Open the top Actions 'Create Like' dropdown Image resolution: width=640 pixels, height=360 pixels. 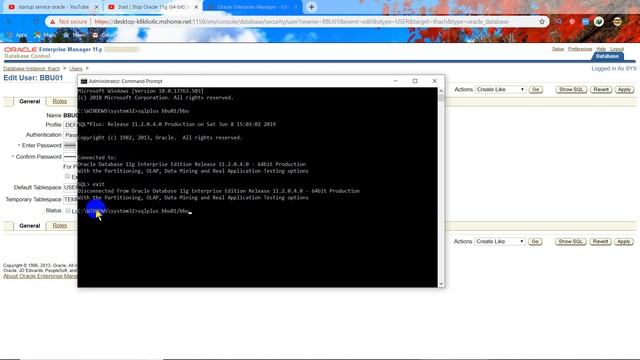pos(500,89)
